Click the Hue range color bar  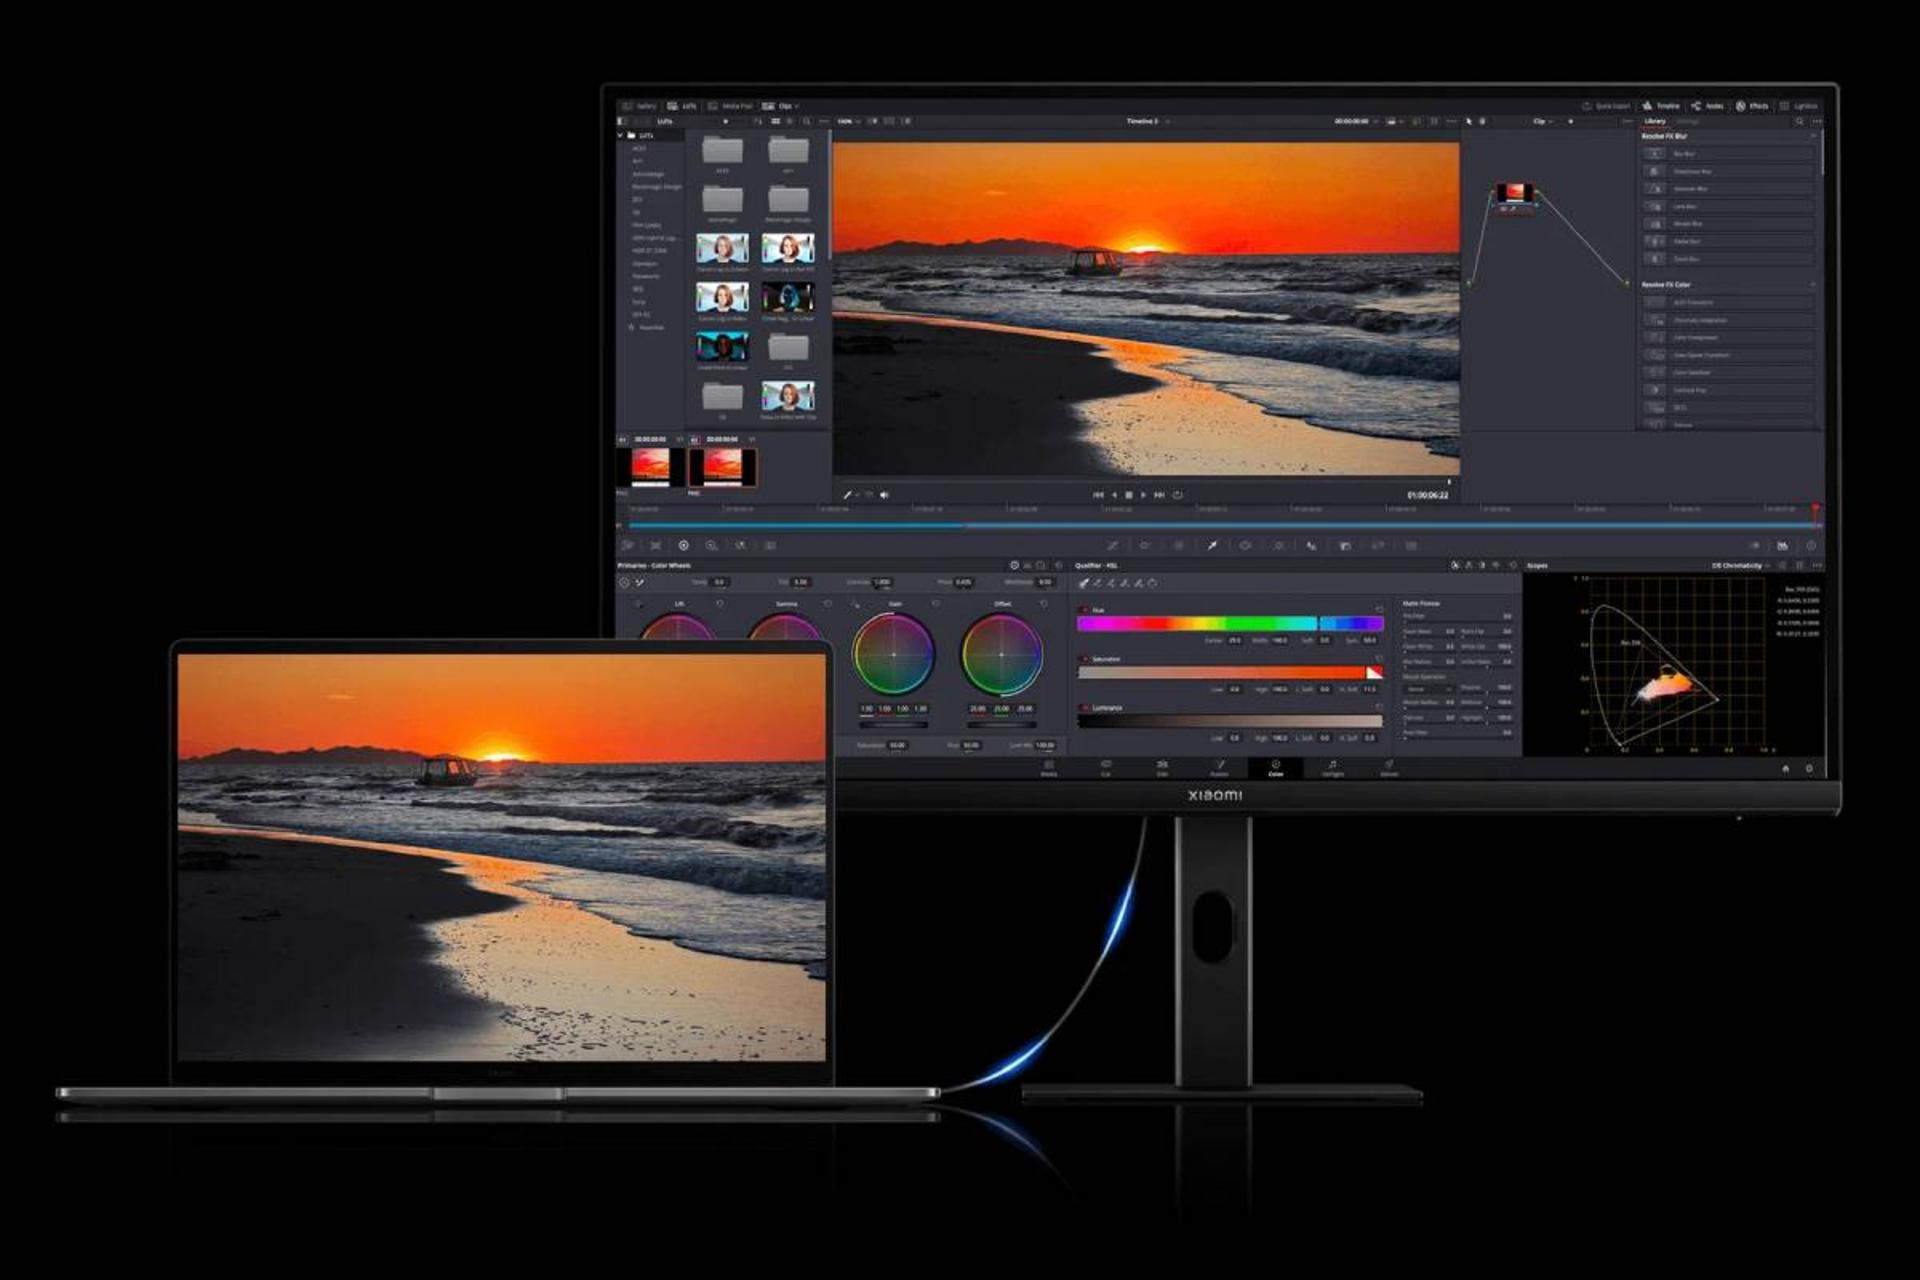pyautogui.click(x=1230, y=623)
